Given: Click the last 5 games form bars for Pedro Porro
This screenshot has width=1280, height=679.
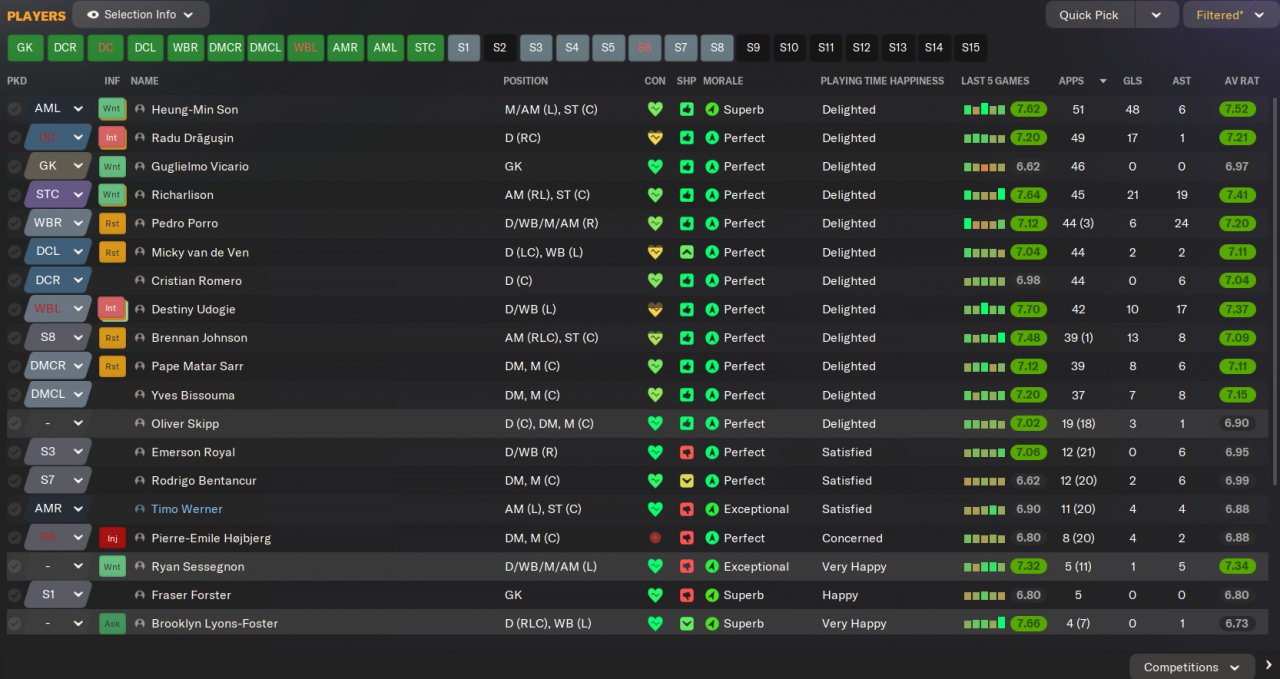Looking at the screenshot, I should (x=984, y=223).
